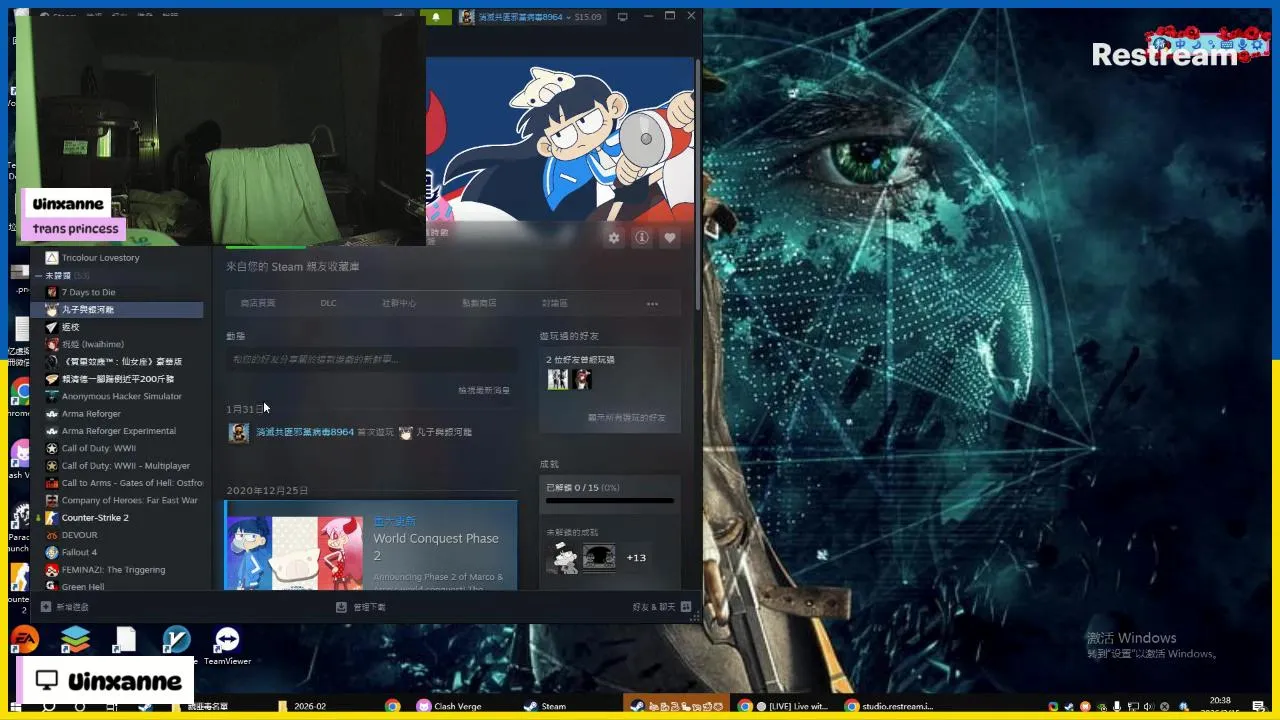The image size is (1280, 720).
Task: Click the Windows Start button
Action: pos(18,707)
